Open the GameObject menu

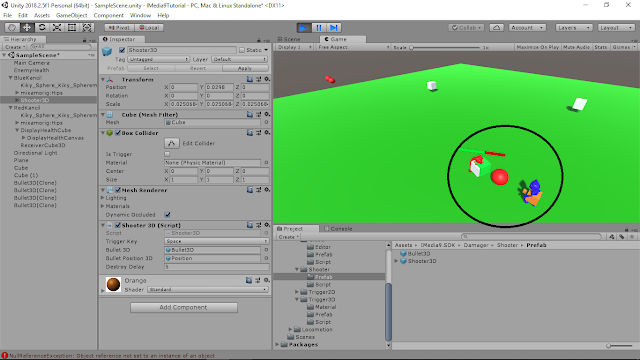click(x=71, y=15)
